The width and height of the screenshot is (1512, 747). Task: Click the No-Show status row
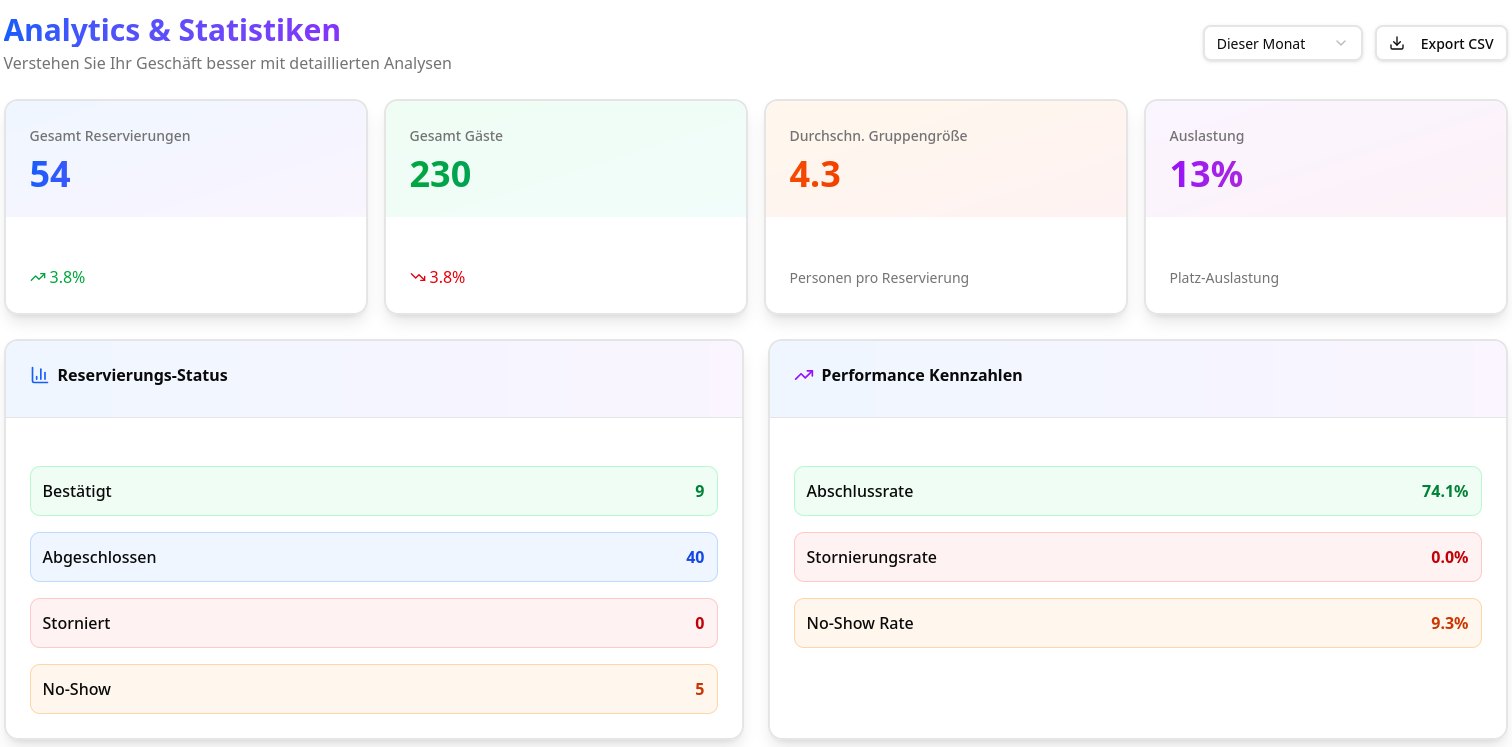(373, 689)
